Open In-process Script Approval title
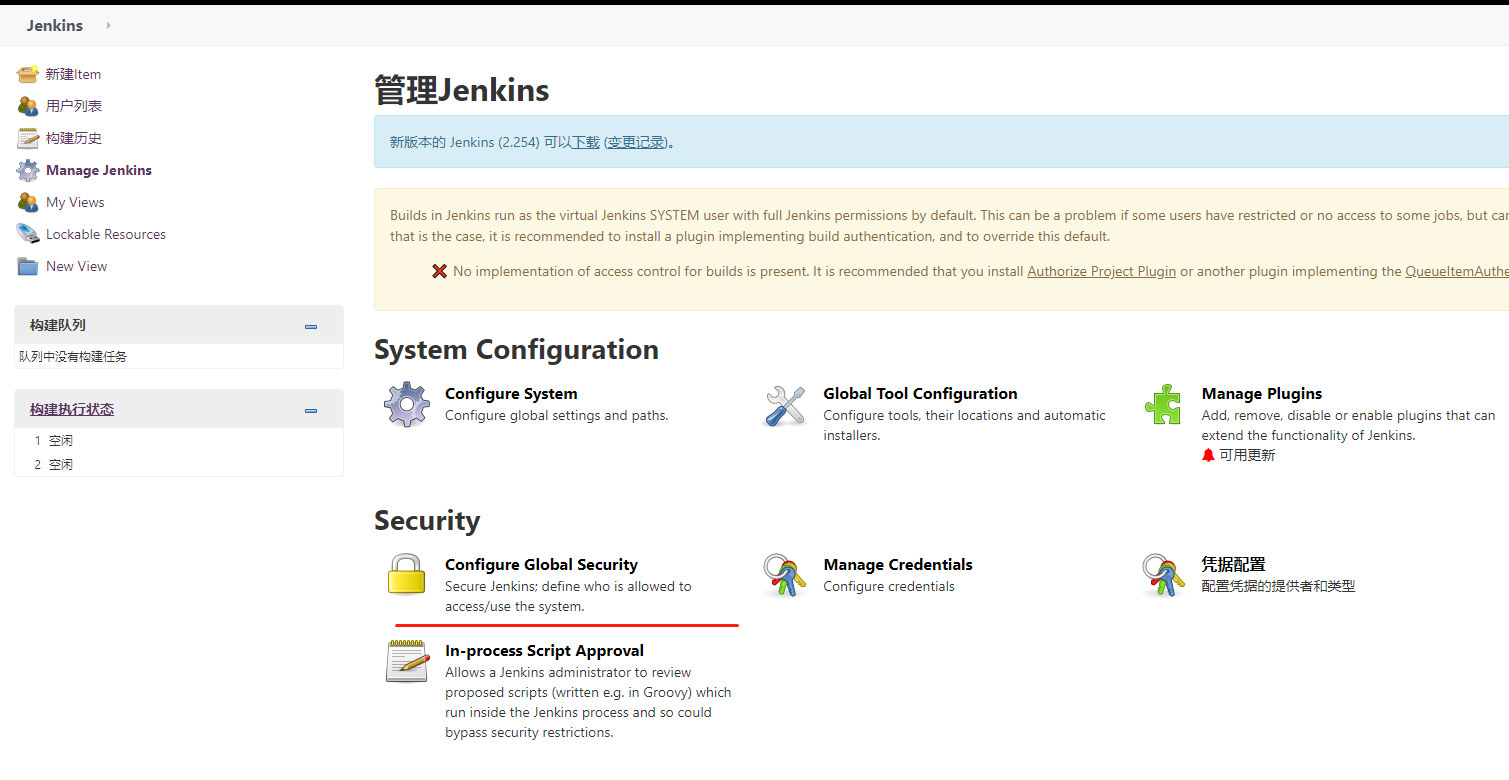Screen dimensions: 1509x780 click(x=544, y=651)
